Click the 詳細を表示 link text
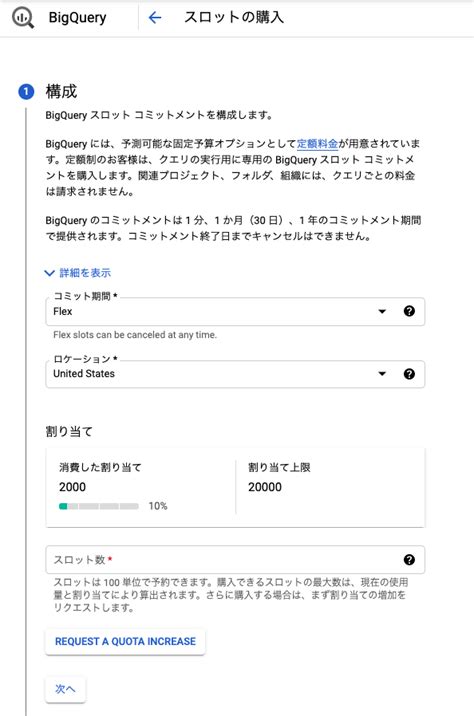 [x=85, y=273]
